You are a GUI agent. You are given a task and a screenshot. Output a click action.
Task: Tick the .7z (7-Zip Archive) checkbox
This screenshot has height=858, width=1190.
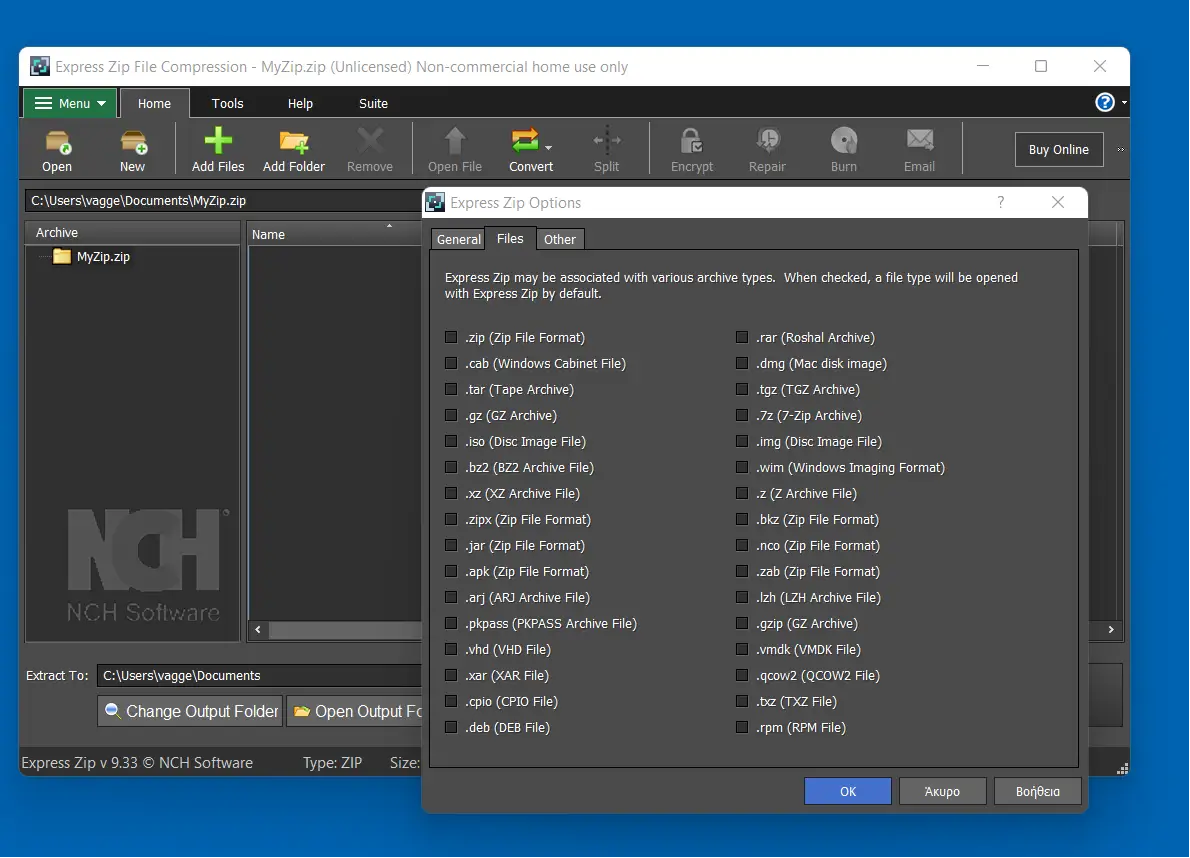click(x=741, y=415)
